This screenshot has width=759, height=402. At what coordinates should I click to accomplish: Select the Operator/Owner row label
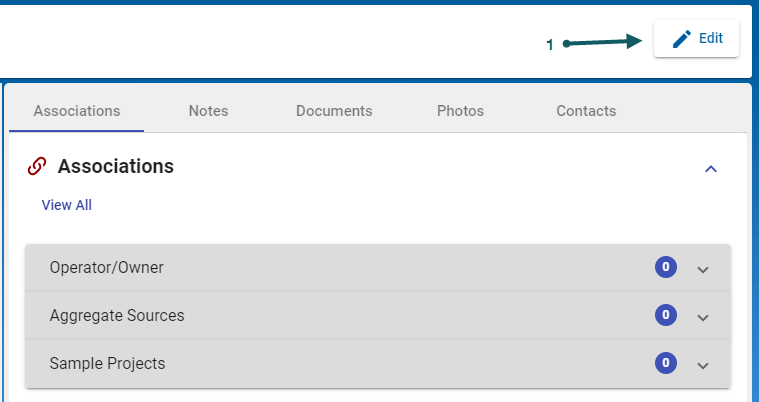(x=107, y=267)
